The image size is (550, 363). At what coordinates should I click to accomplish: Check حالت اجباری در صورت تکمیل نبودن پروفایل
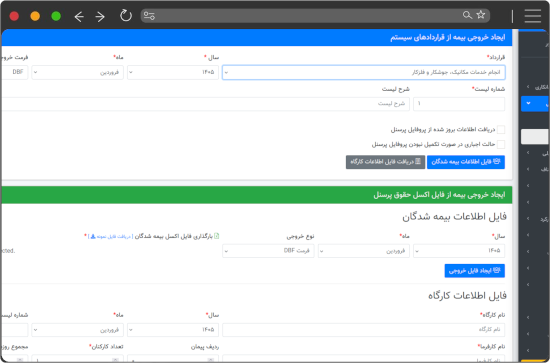(x=501, y=144)
